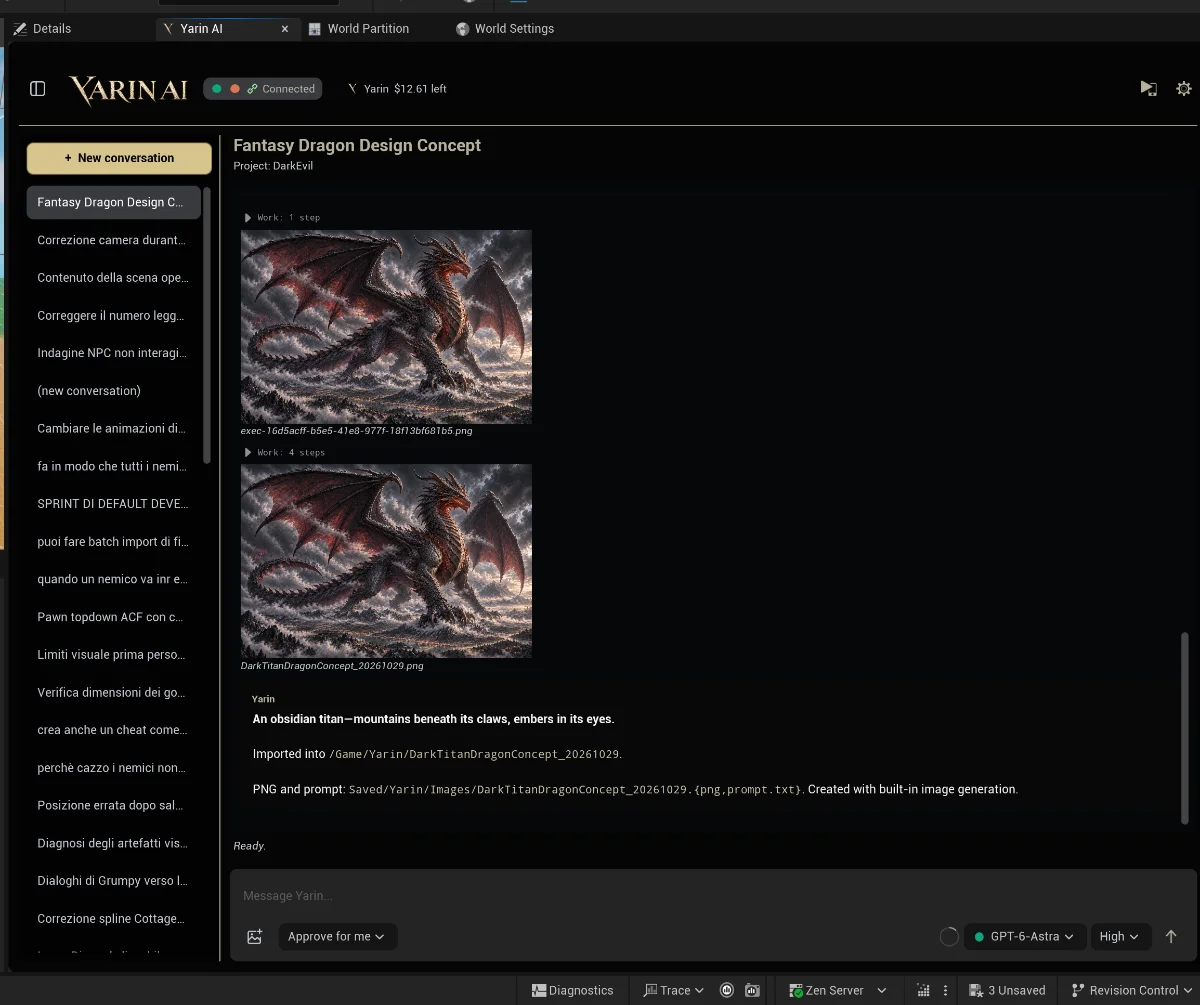Open the Indagine NPC non interagi... conversation
The height and width of the screenshot is (1005, 1200).
(x=114, y=353)
